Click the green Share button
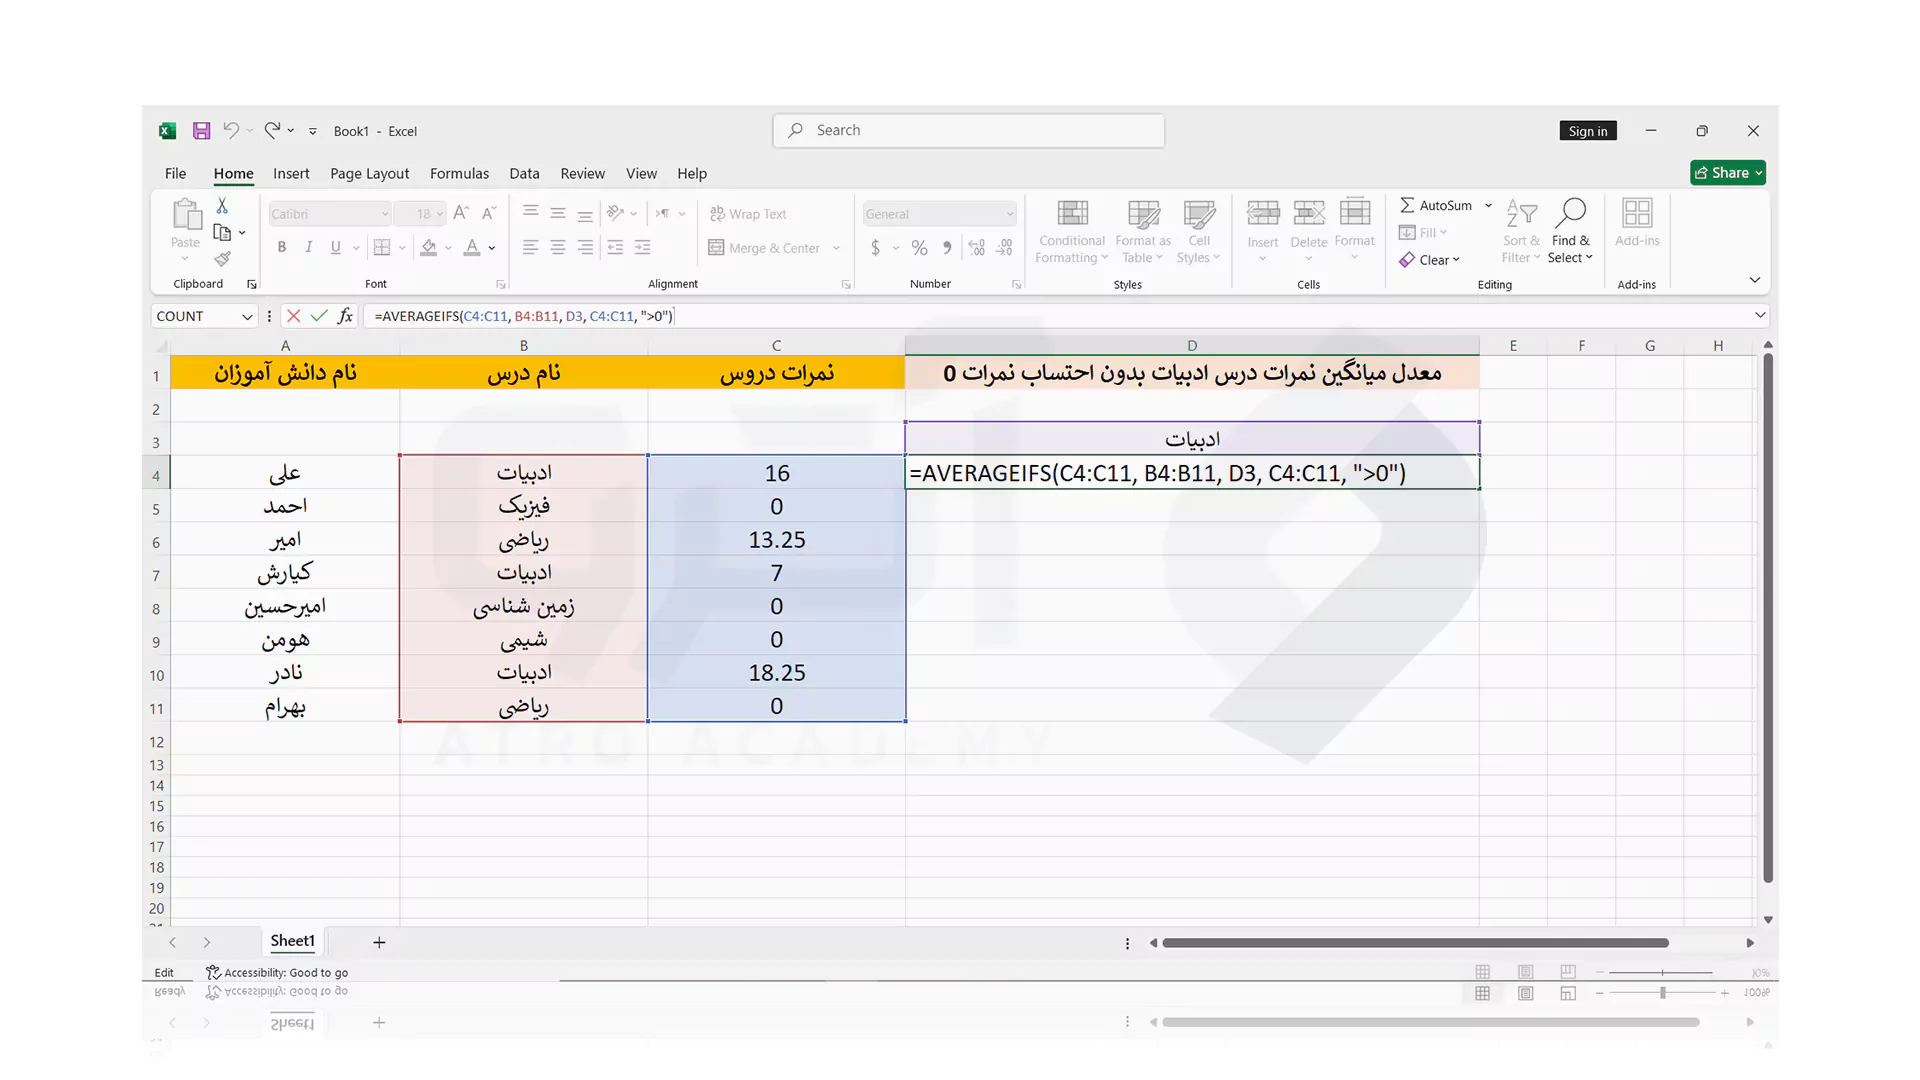The image size is (1920, 1080). pos(1728,173)
